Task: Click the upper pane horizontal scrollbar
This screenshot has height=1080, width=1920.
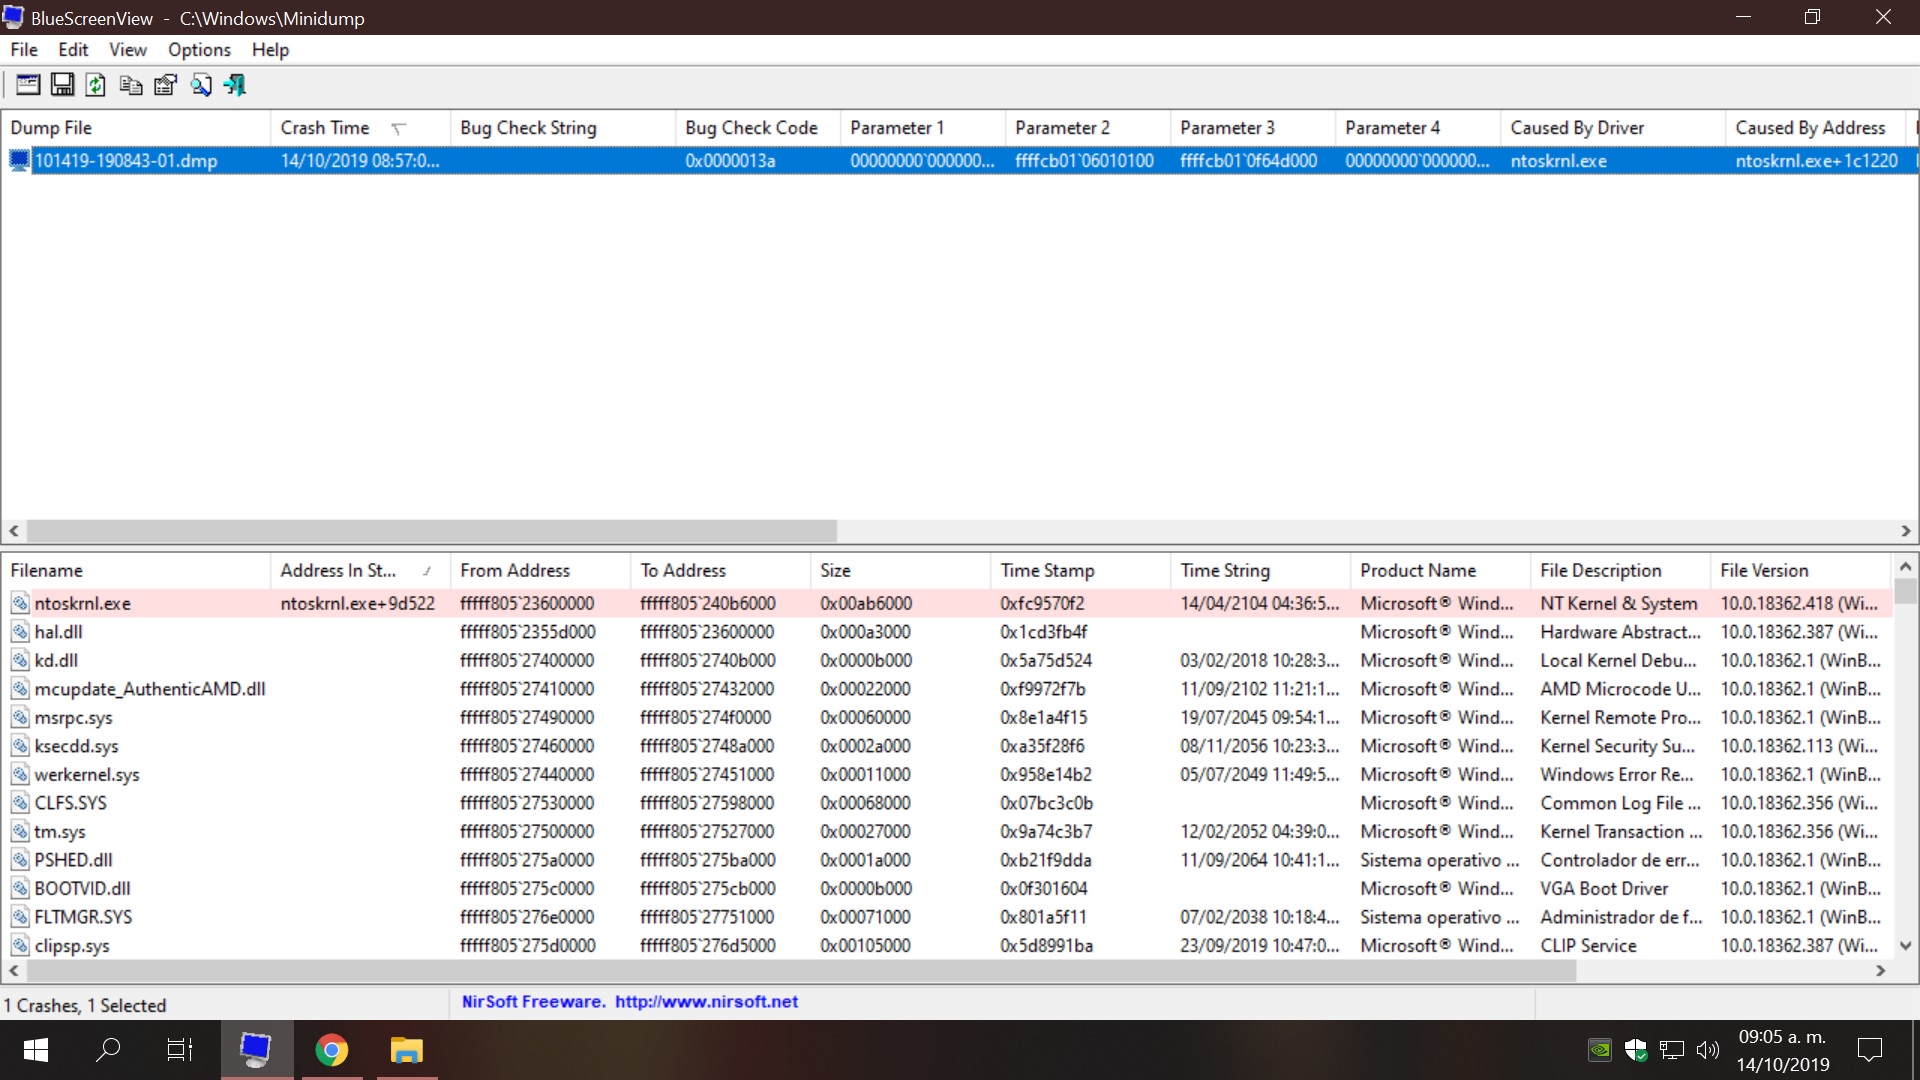Action: click(x=430, y=531)
